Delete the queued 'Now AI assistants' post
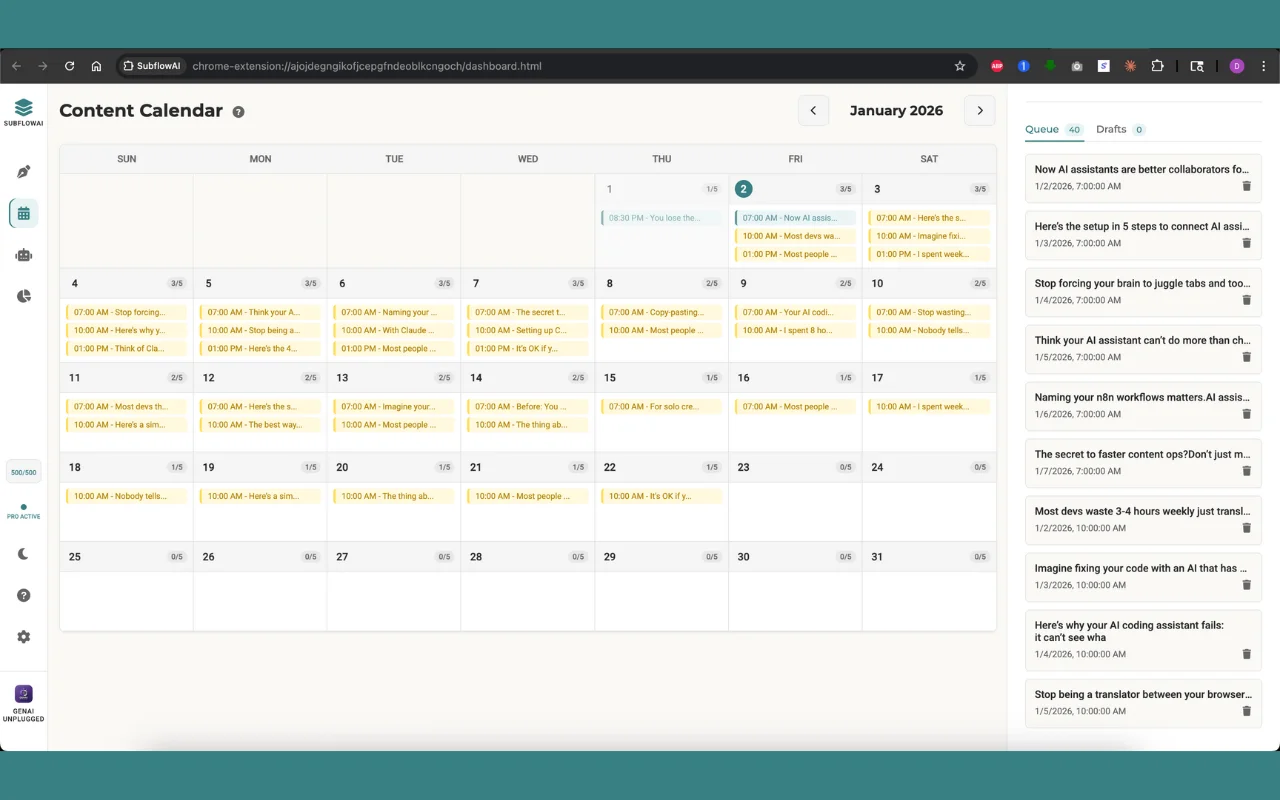 pos(1246,186)
